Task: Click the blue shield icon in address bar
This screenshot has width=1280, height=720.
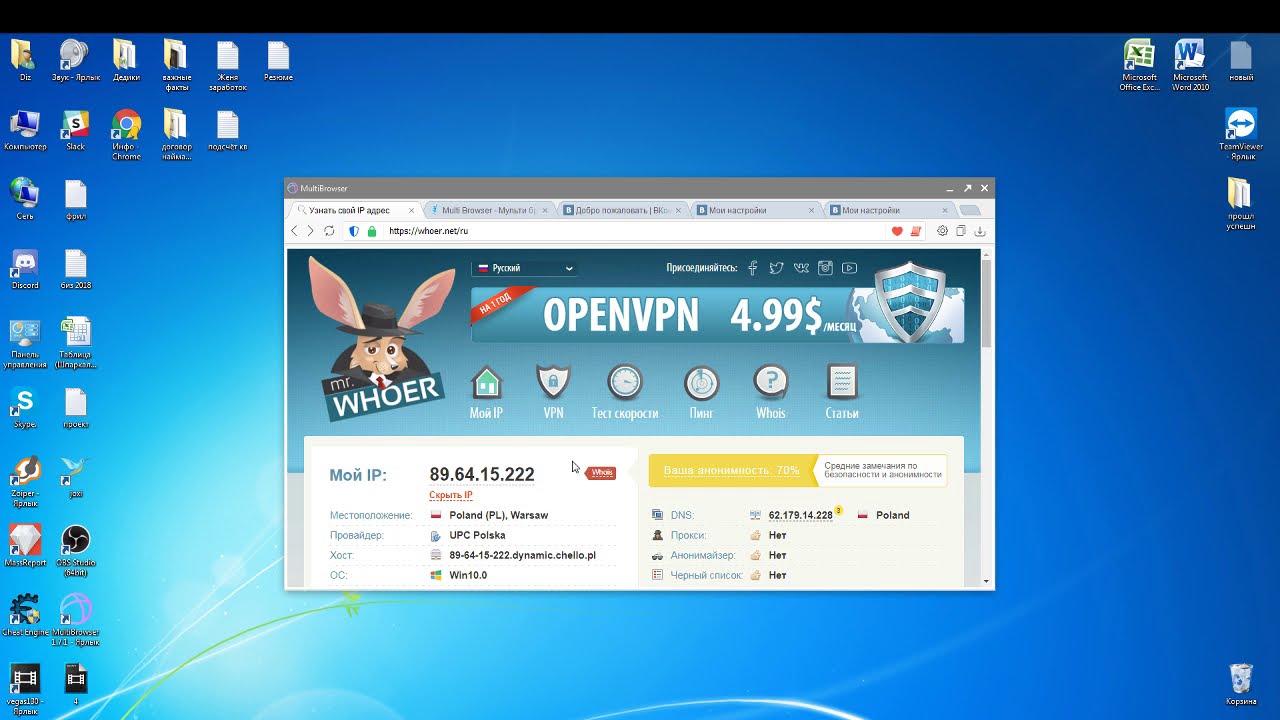Action: [x=353, y=231]
